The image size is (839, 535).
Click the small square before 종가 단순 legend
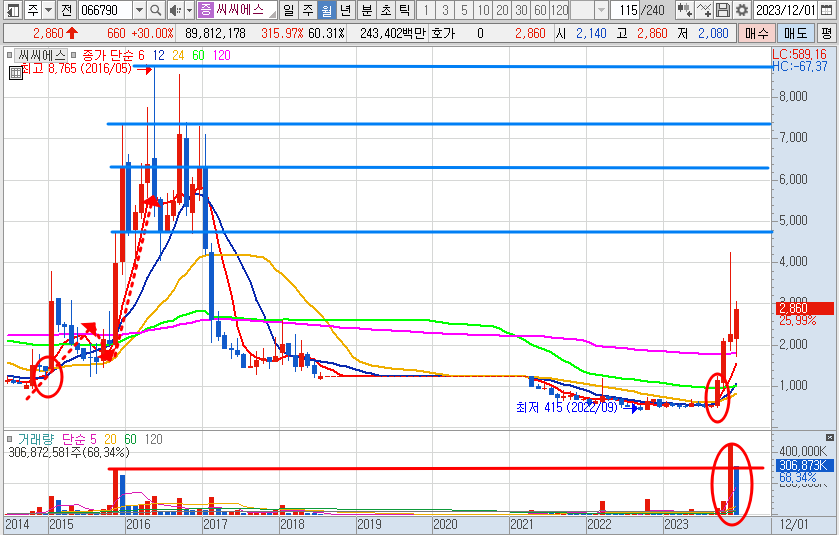74,55
